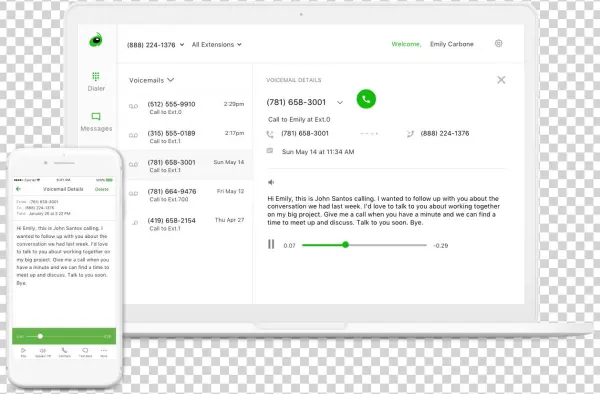Image resolution: width=600 pixels, height=394 pixels.
Task: Click the Fri May 12 date in list
Action: [x=230, y=191]
